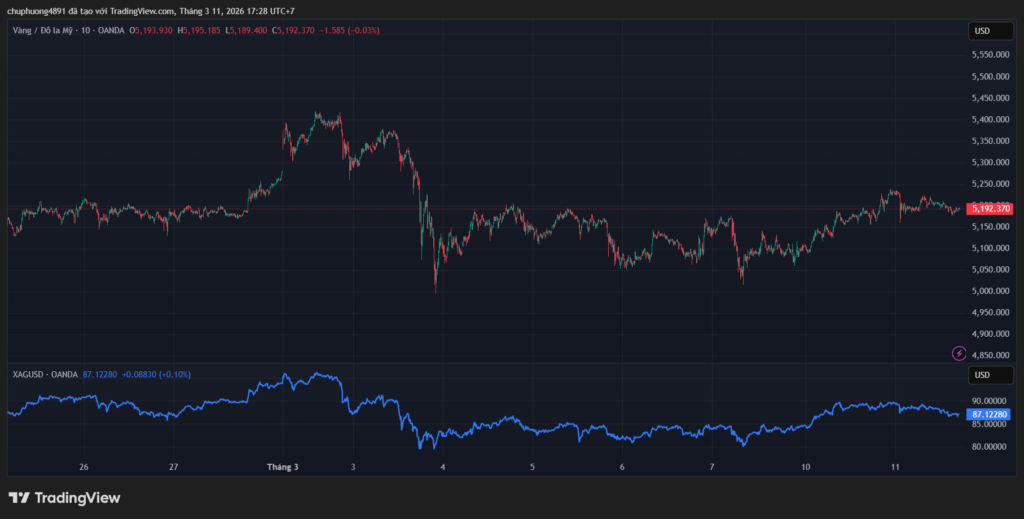Click the -1.585 (-0.03%) change value

pyautogui.click(x=350, y=30)
